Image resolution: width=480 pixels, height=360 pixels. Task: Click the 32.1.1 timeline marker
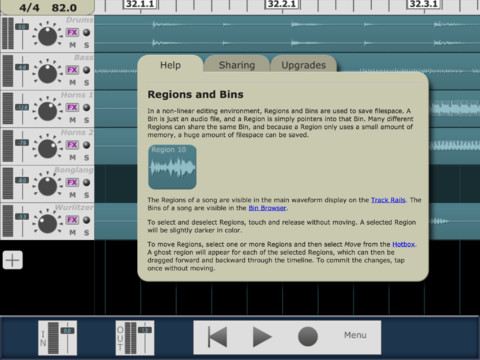point(140,4)
